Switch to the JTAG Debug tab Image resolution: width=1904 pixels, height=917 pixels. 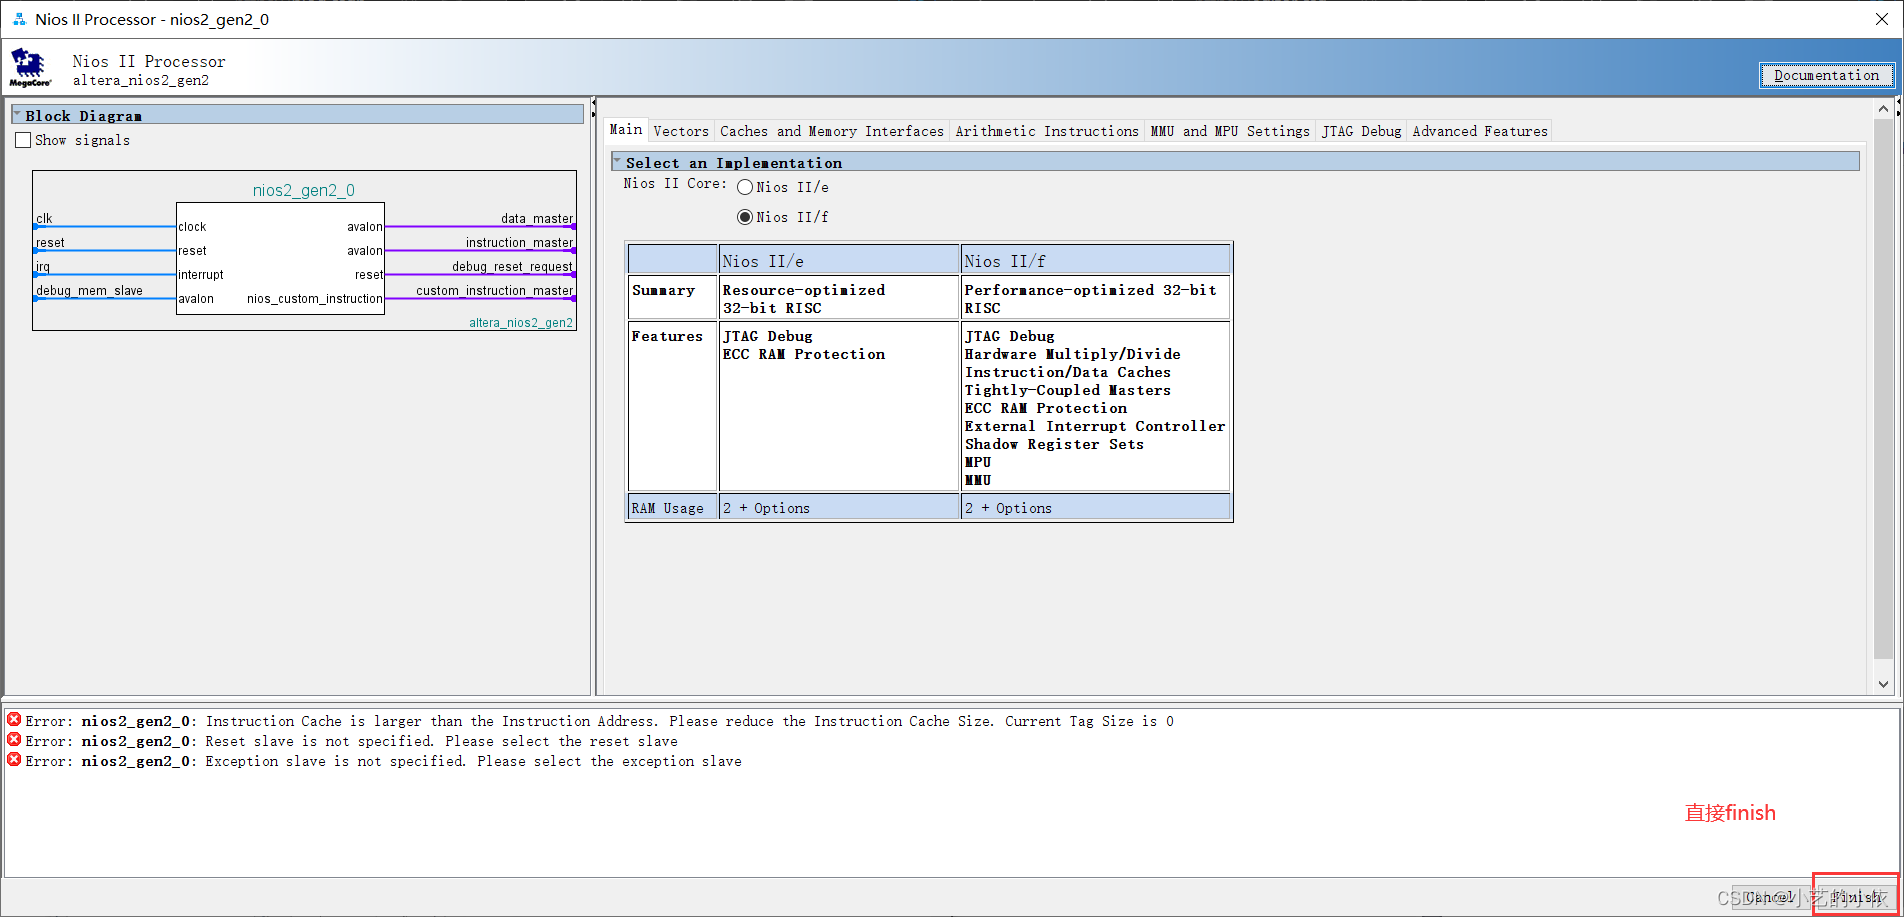(x=1362, y=131)
